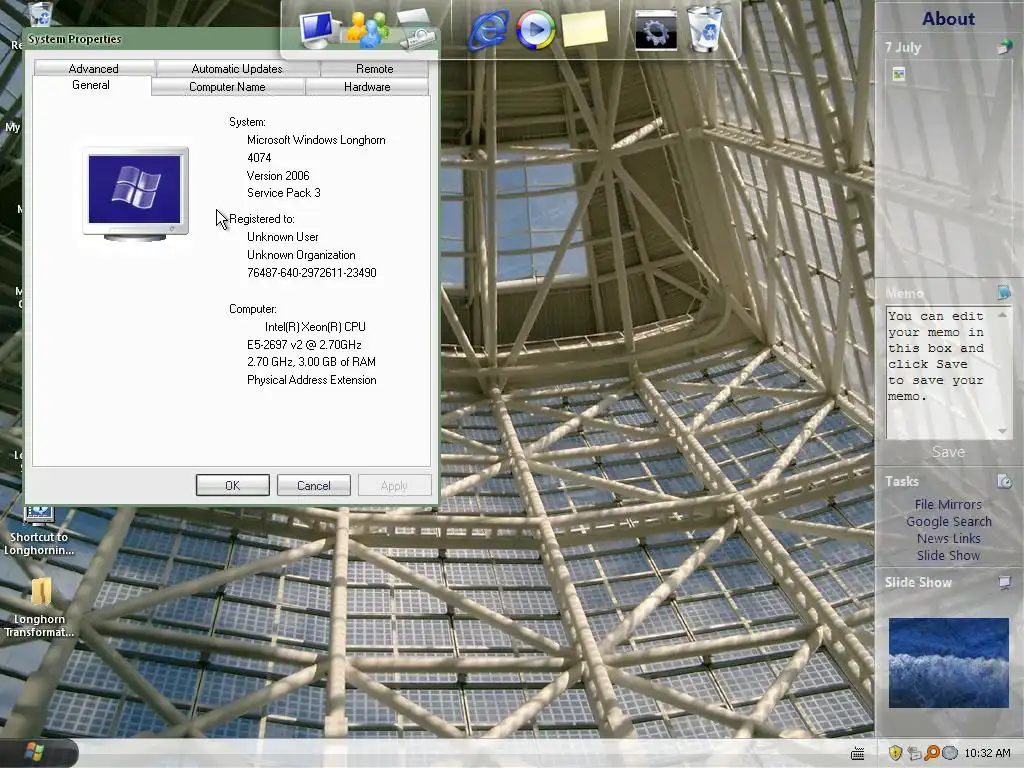Click inside the Memo text box
The width and height of the screenshot is (1024, 768).
point(940,372)
